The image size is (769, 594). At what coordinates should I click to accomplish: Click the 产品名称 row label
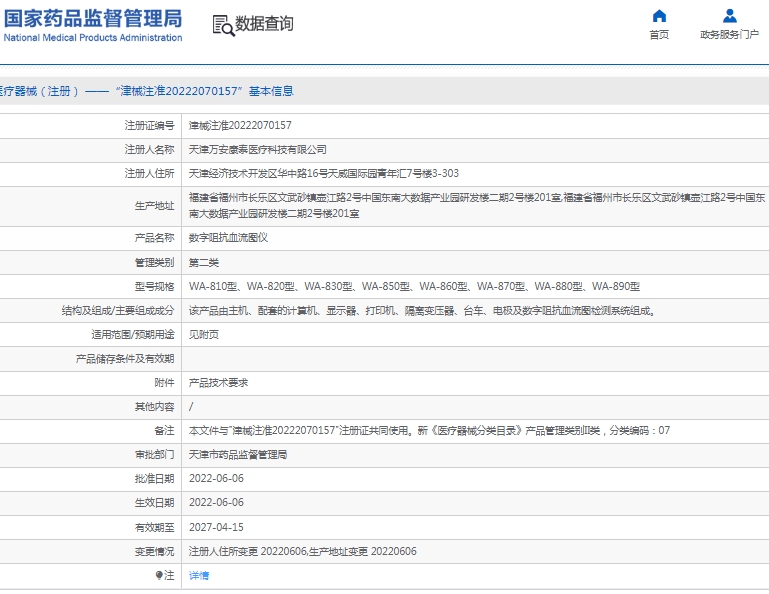pos(154,238)
